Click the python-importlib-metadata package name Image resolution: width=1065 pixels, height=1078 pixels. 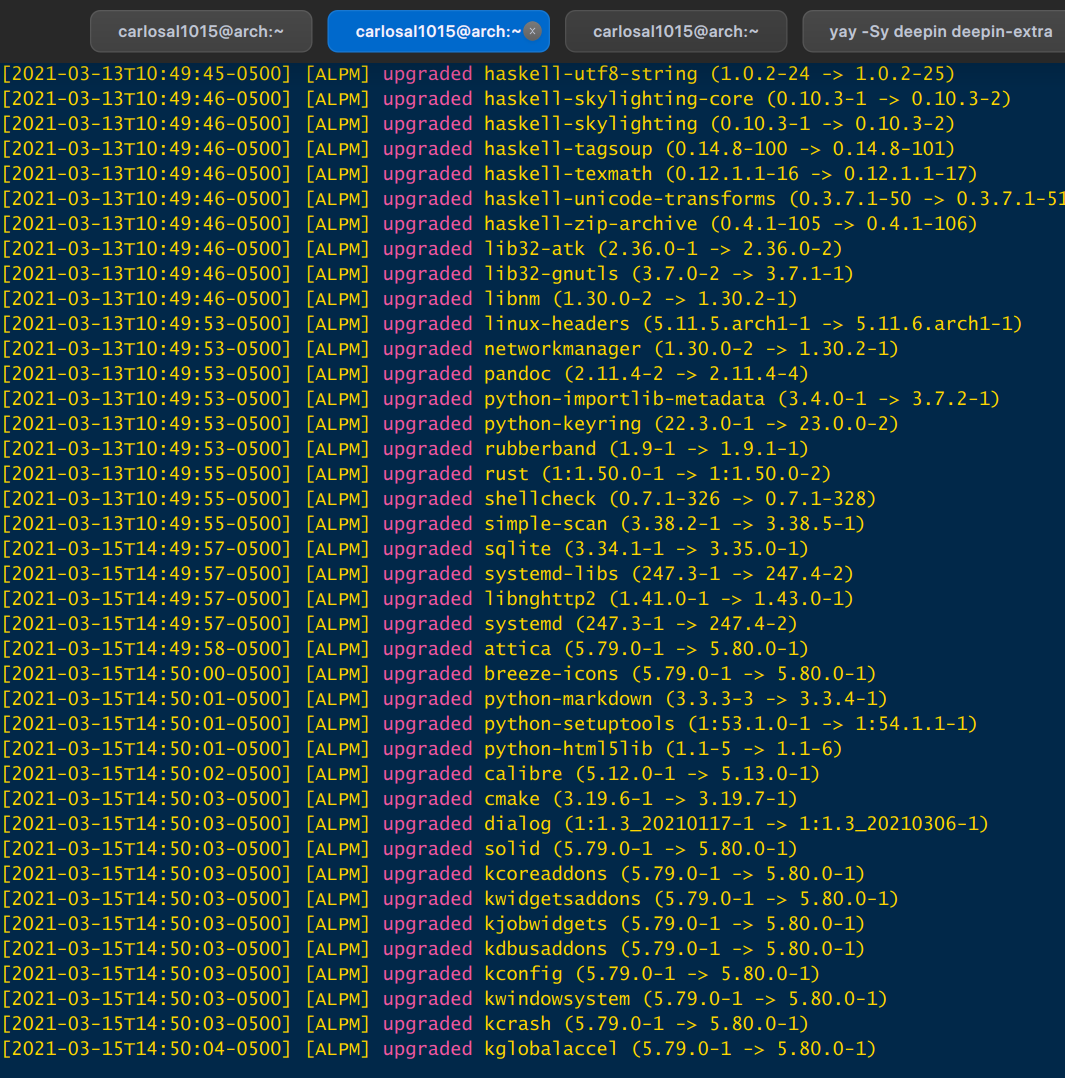click(x=624, y=399)
